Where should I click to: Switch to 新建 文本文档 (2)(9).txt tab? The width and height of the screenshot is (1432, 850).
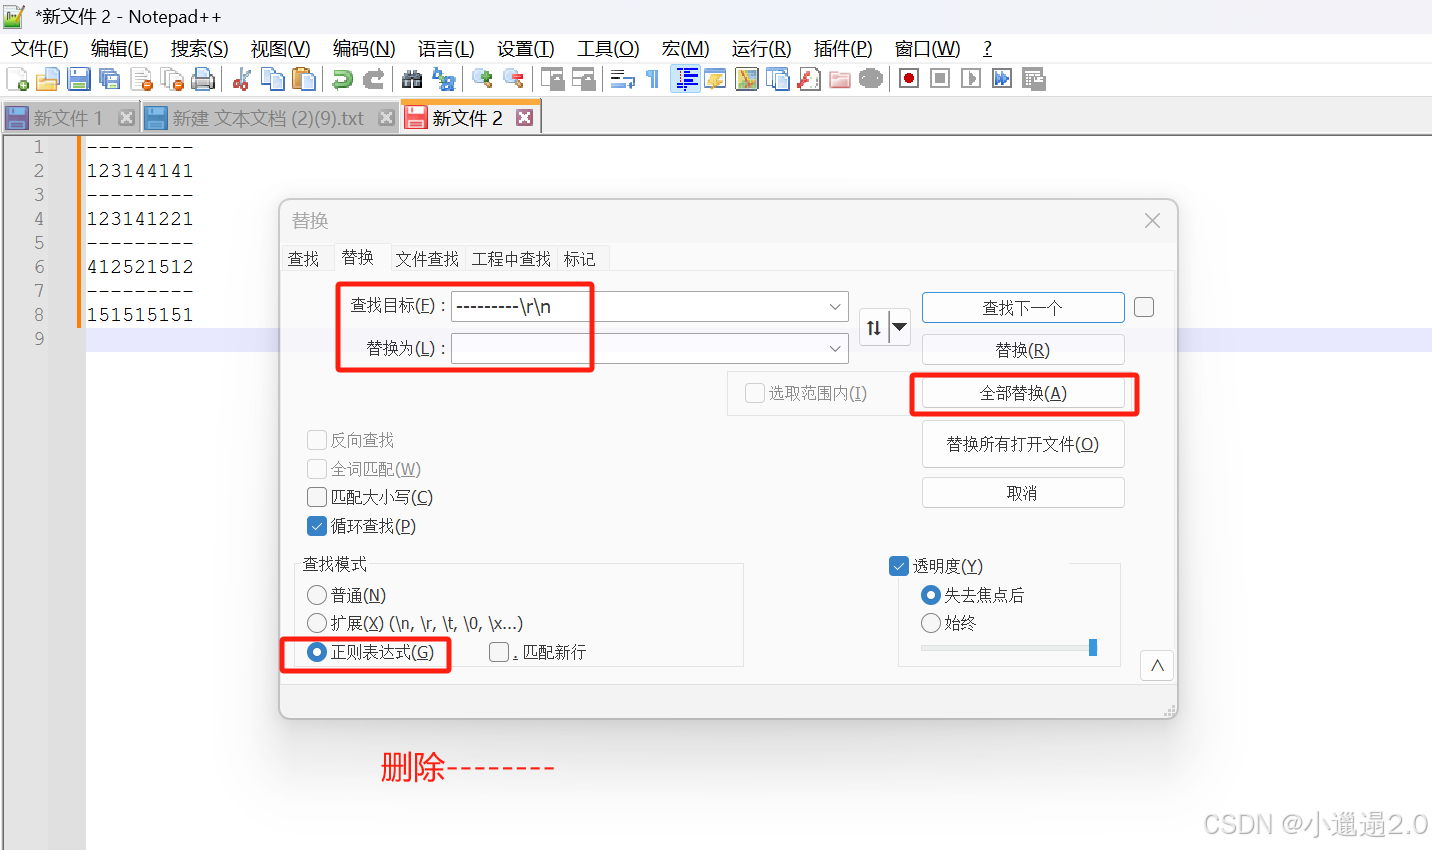click(x=268, y=118)
